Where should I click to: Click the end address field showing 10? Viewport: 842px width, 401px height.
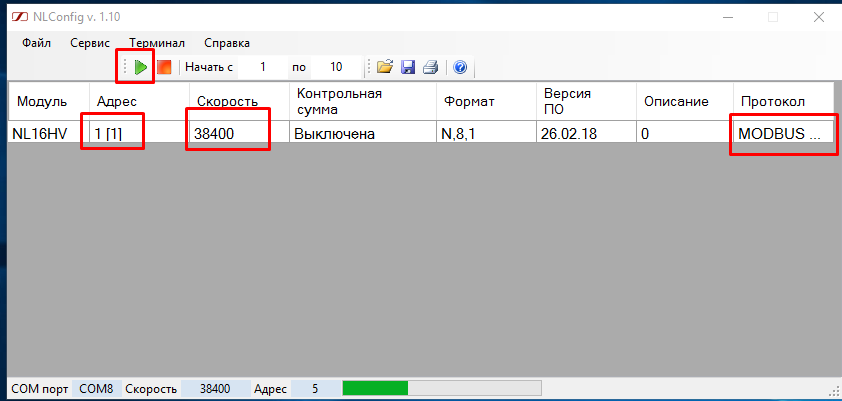336,67
